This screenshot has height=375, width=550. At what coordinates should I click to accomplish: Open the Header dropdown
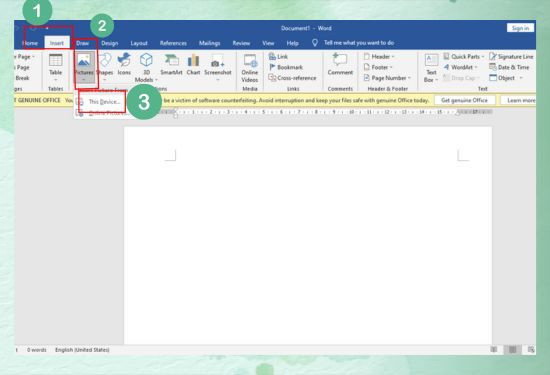click(x=379, y=56)
